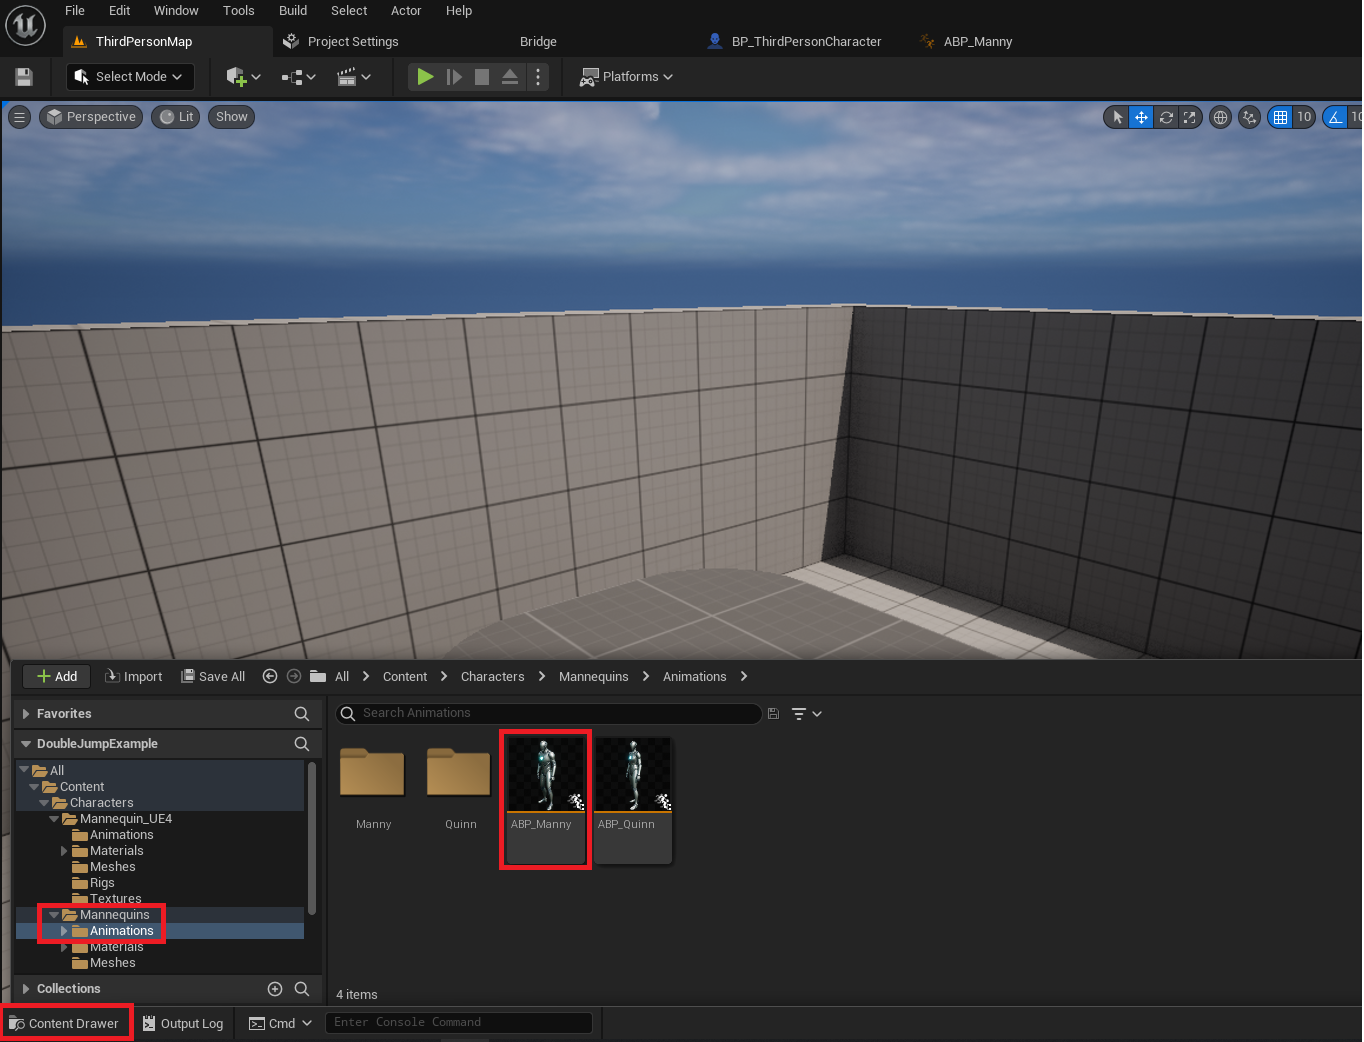Select the Rotate tool in the viewport
1364x1042 pixels.
coord(1165,117)
